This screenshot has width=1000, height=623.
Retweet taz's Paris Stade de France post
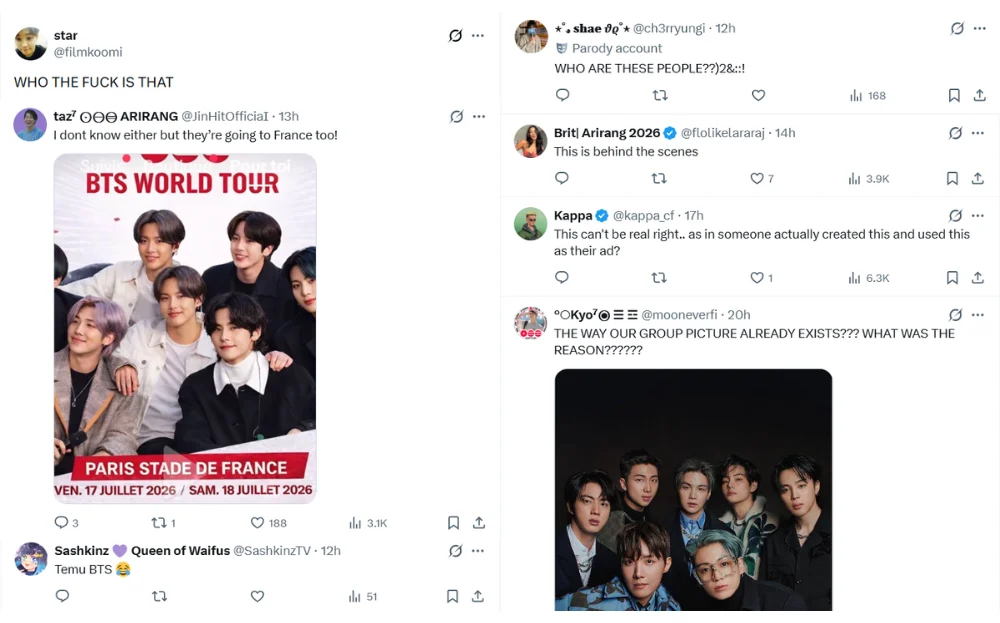click(x=157, y=522)
